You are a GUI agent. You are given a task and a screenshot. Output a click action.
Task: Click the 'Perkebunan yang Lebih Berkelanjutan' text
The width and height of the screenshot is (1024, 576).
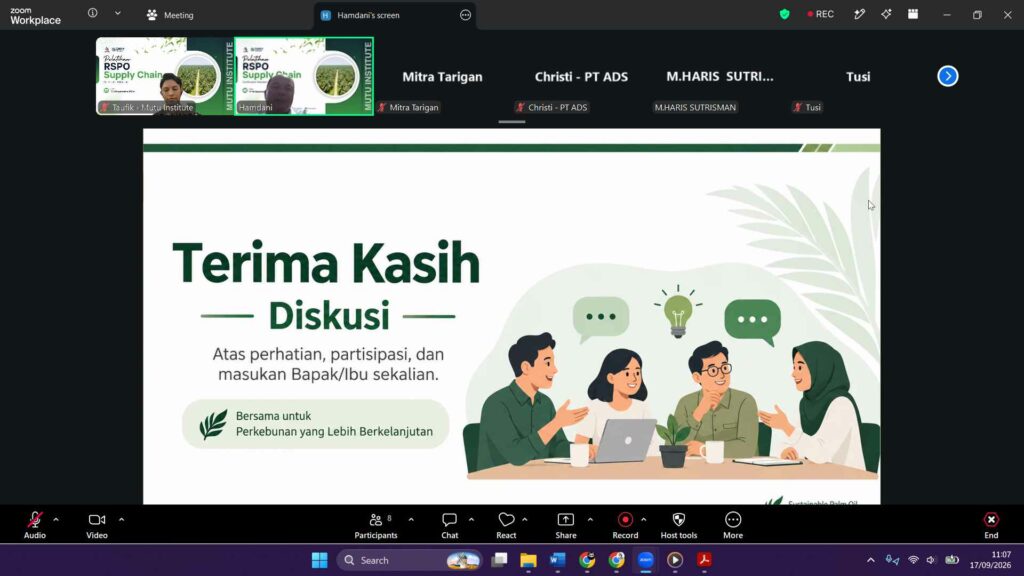click(x=334, y=432)
